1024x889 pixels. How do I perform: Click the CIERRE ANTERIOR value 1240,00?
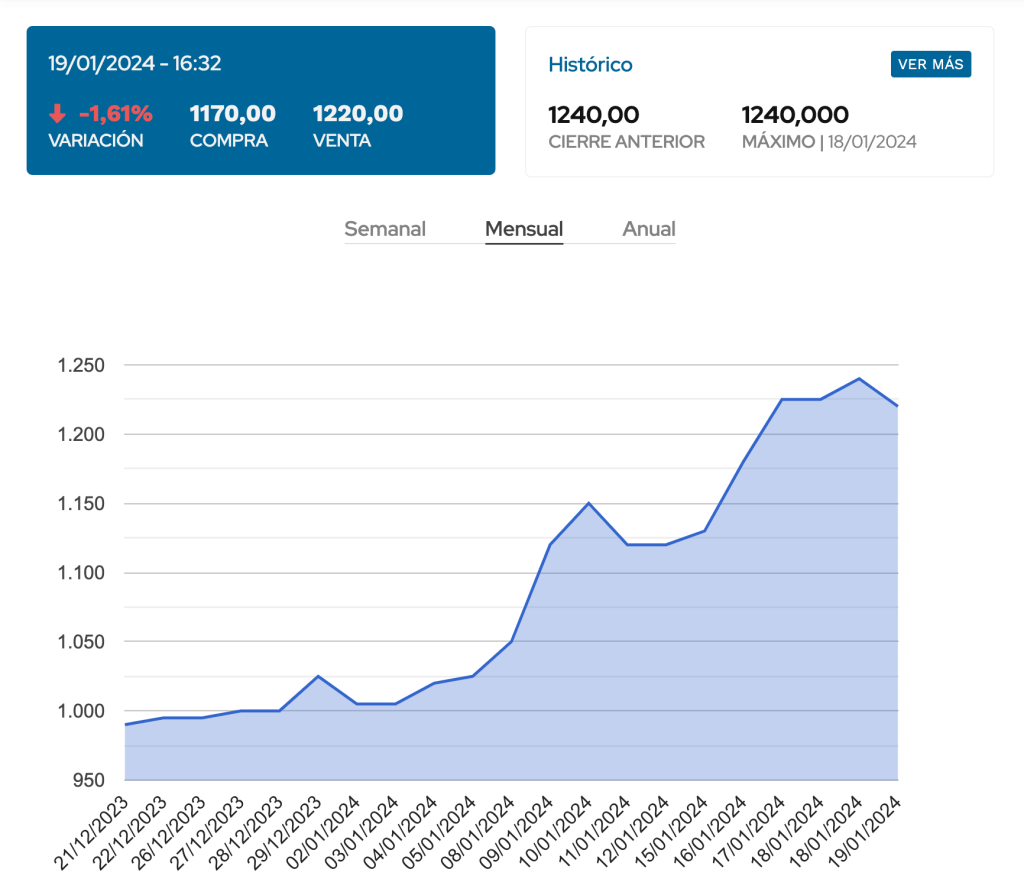tap(594, 115)
